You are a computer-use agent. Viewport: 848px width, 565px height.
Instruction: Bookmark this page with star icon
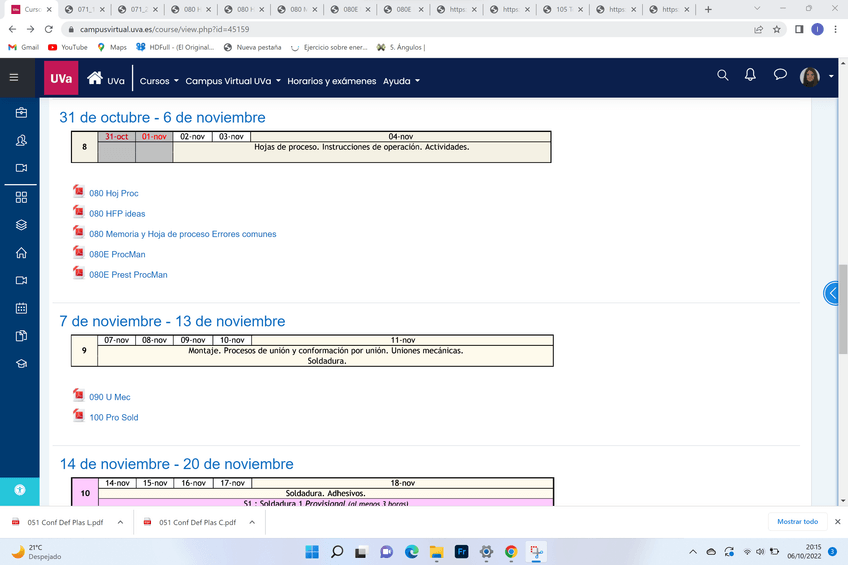pos(777,29)
